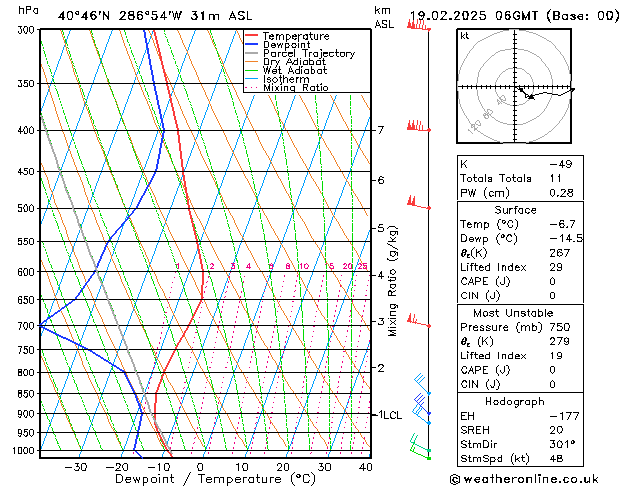The height and width of the screenshot is (486, 629).
Task: Click the 1000 hPa pressure label
Action: click(x=24, y=450)
